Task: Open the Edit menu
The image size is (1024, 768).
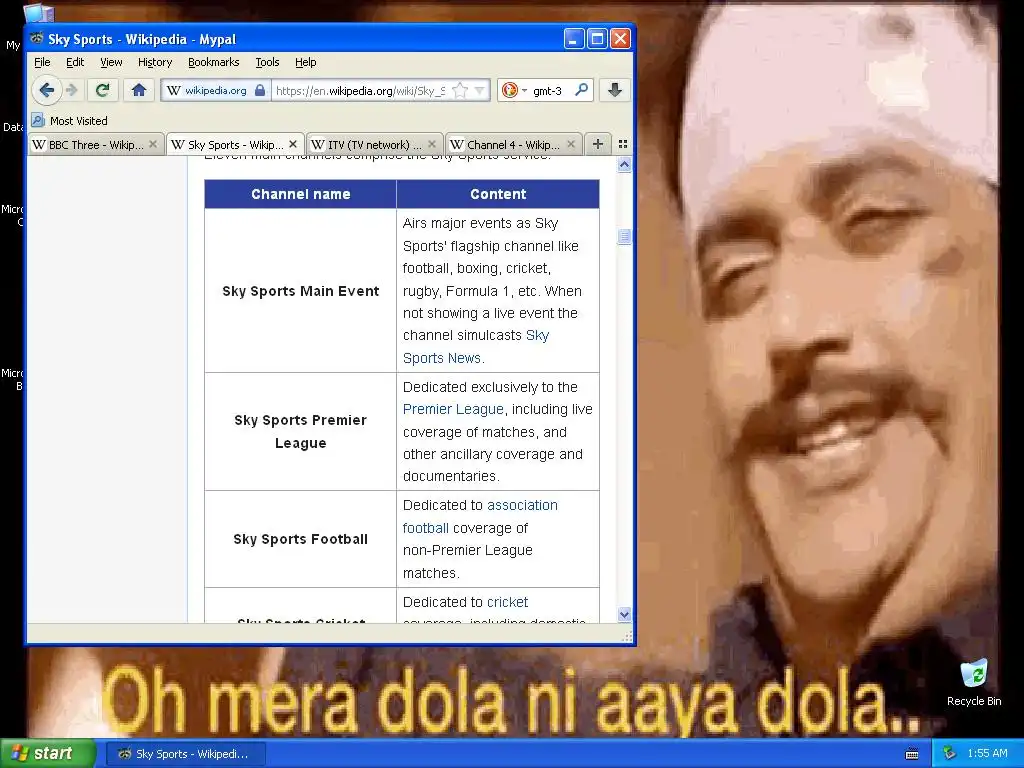Action: click(75, 62)
